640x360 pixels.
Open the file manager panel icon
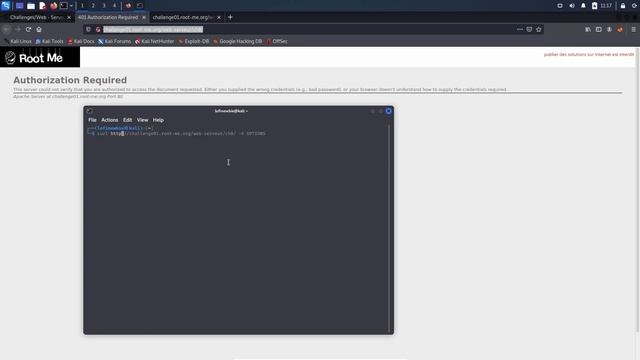coord(31,6)
